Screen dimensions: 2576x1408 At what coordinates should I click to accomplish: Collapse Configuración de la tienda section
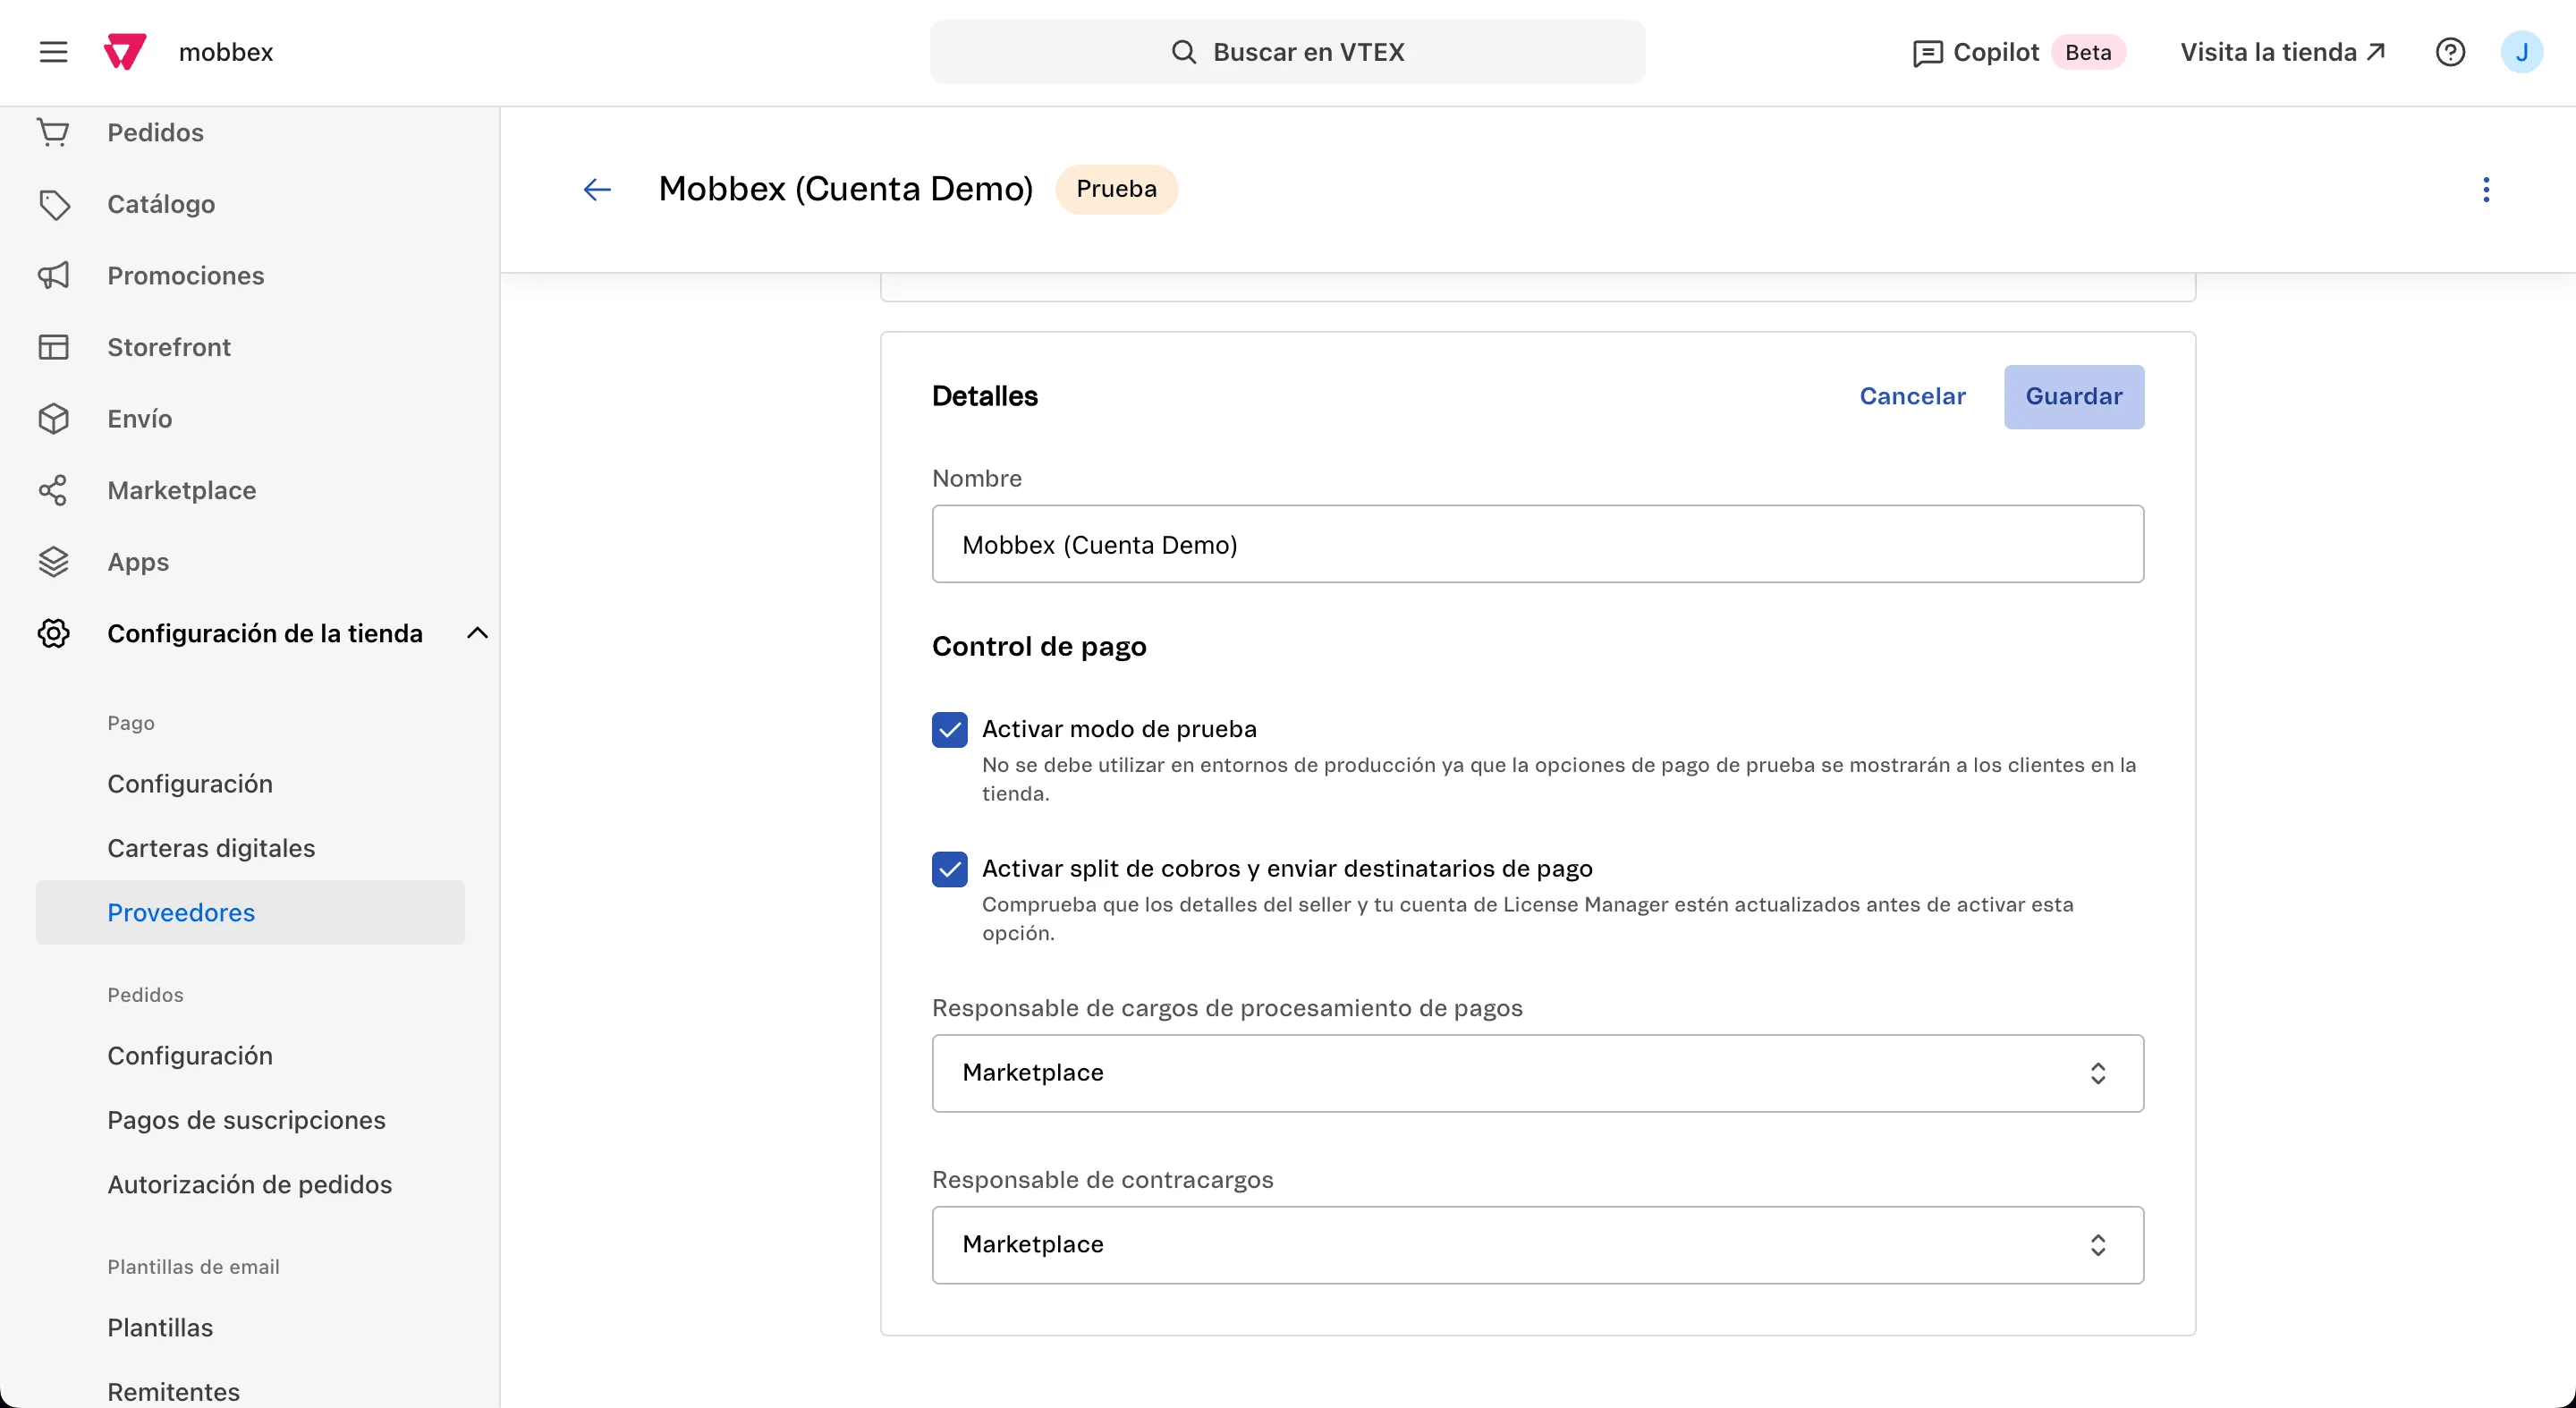[x=477, y=633]
